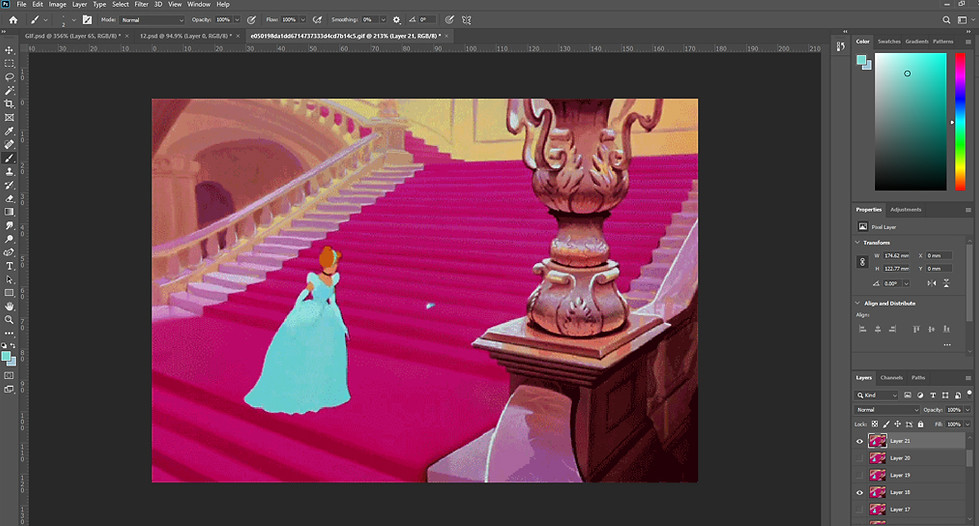The image size is (979, 526).
Task: Select the Gradient tool
Action: point(9,212)
